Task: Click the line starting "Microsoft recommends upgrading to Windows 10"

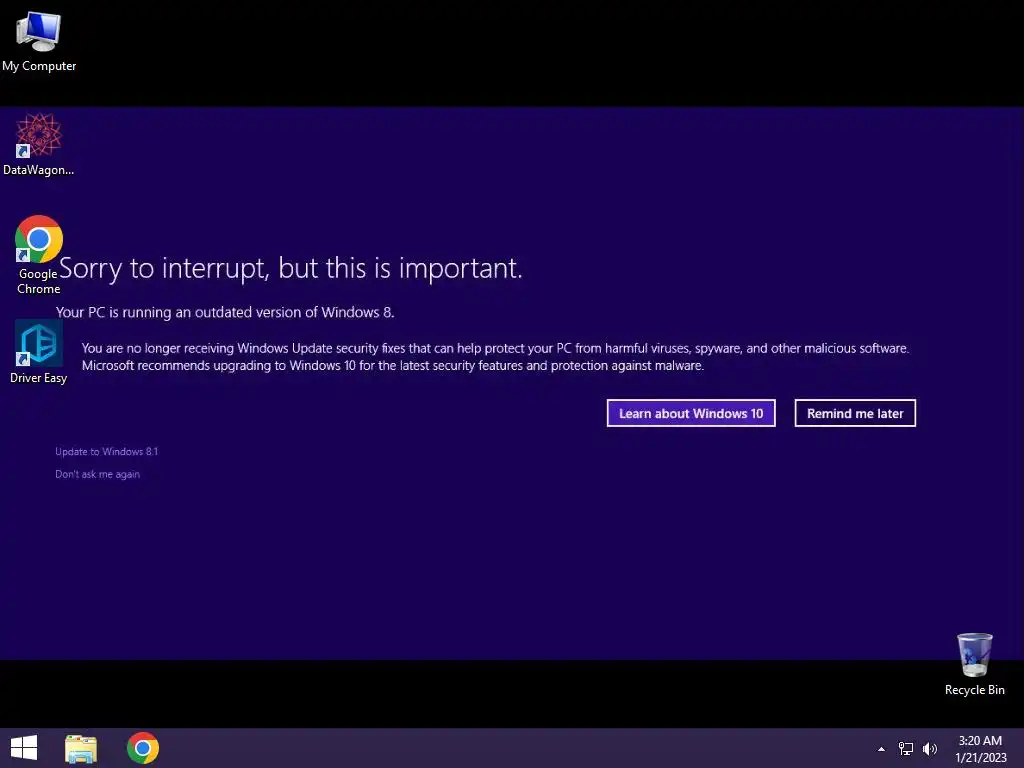Action: coord(392,366)
